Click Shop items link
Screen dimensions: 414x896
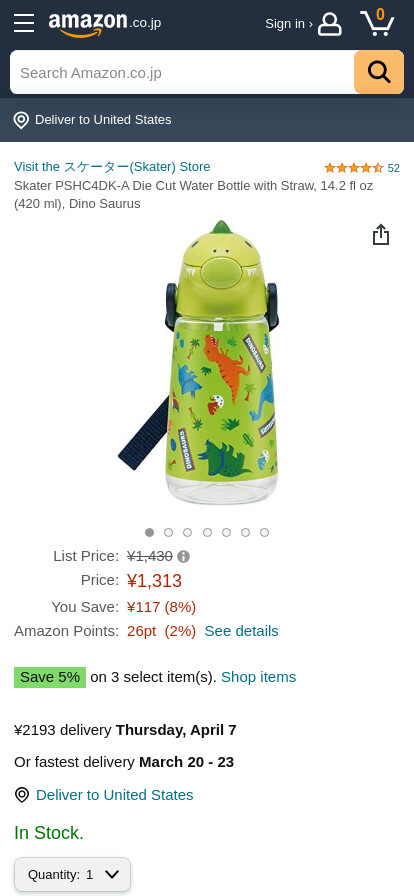click(x=258, y=677)
